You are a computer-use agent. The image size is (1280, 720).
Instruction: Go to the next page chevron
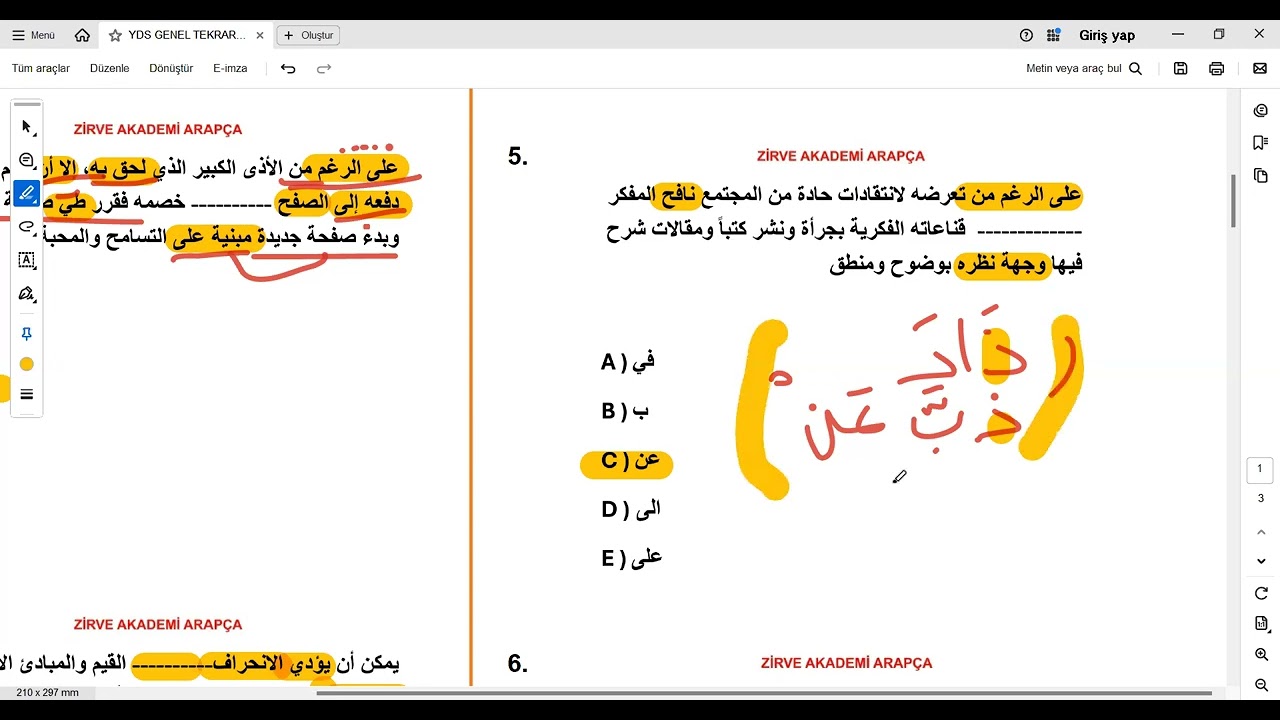pyautogui.click(x=1261, y=561)
